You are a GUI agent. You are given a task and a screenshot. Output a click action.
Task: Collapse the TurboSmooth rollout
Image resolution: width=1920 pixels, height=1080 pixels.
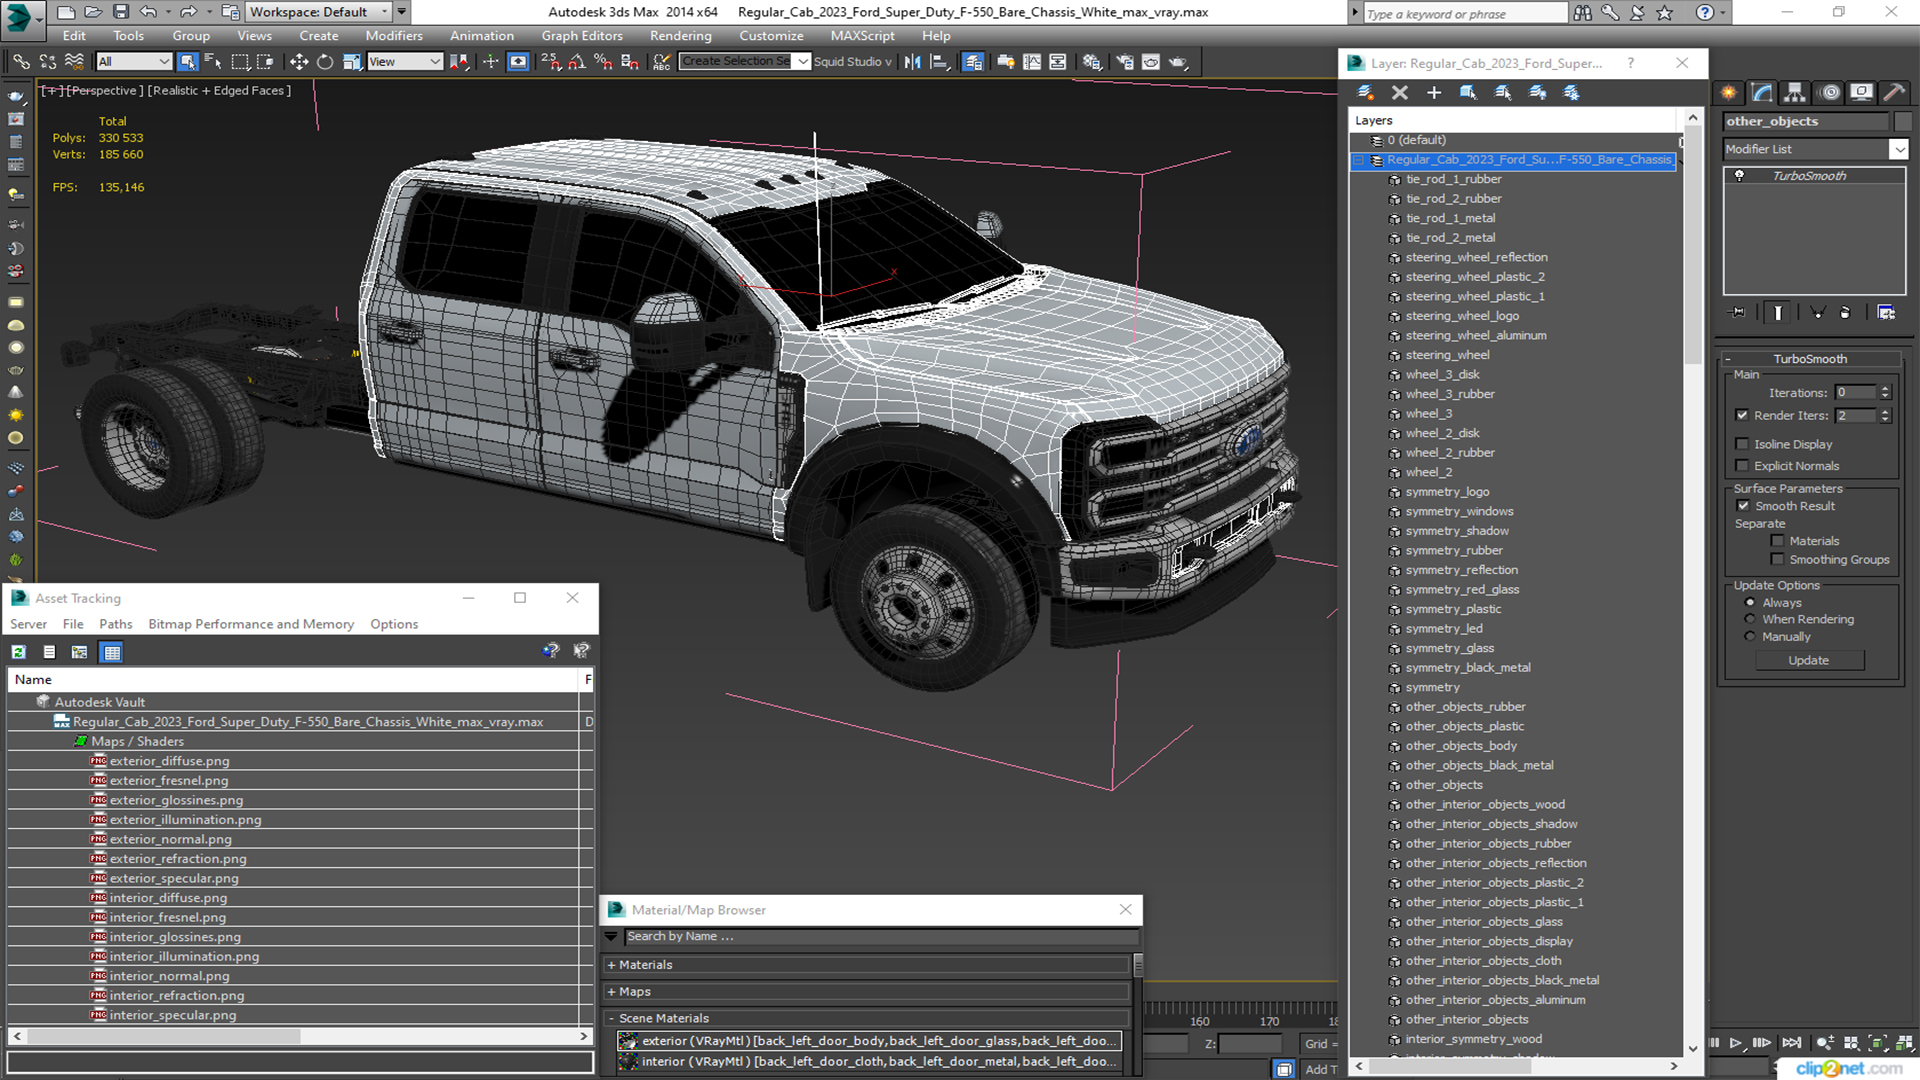tap(1810, 359)
